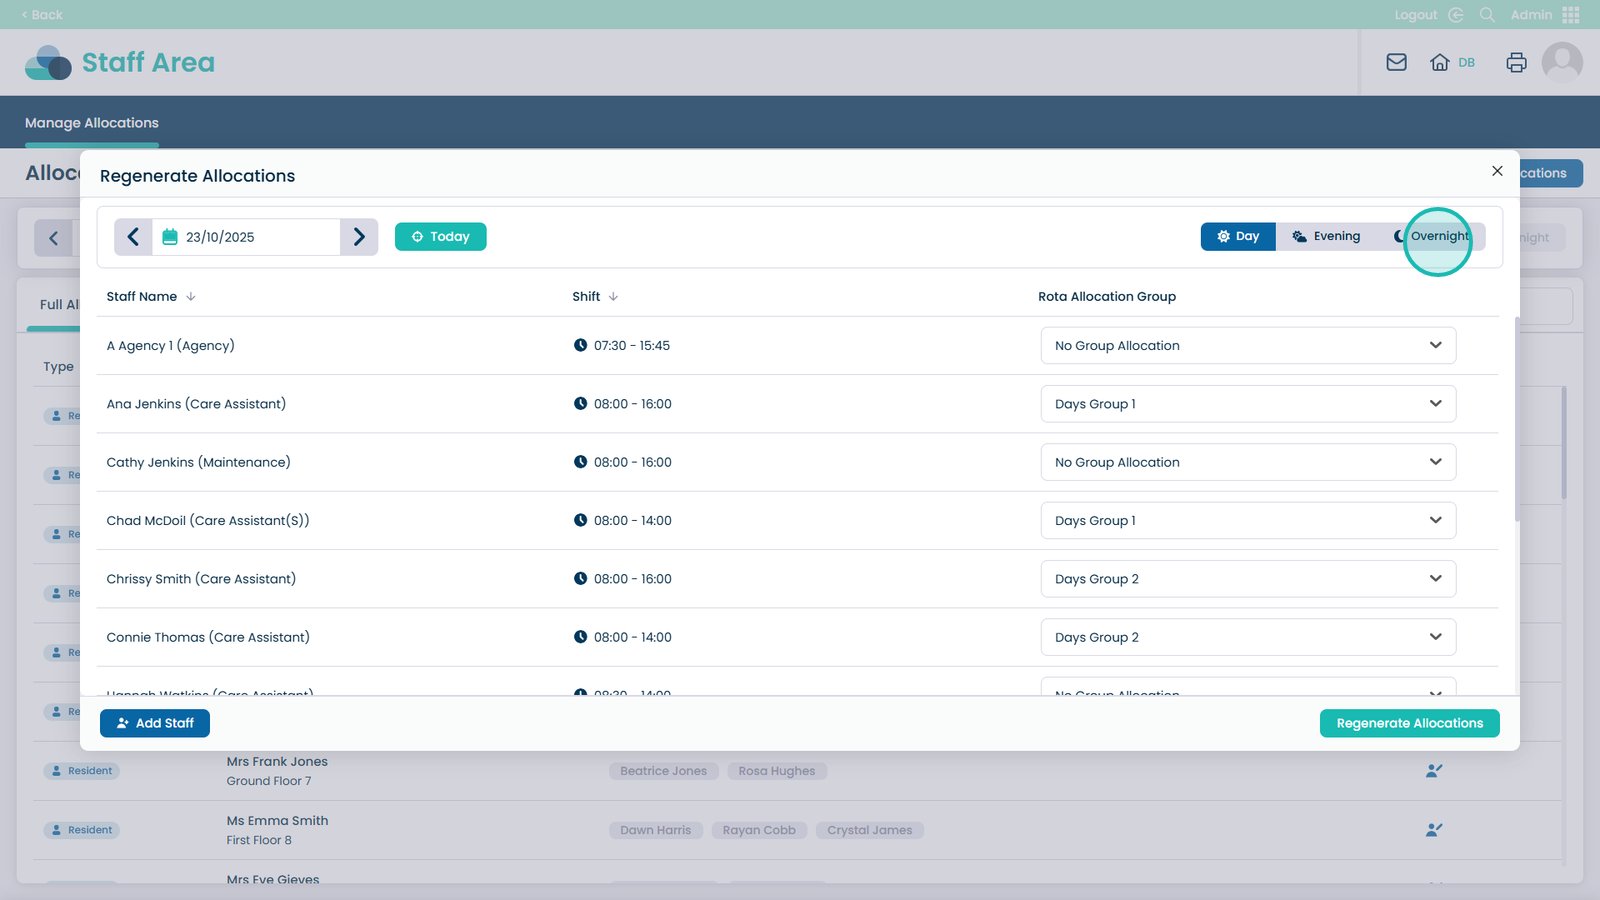Click the Add Staff button
The height and width of the screenshot is (900, 1600).
pos(155,723)
